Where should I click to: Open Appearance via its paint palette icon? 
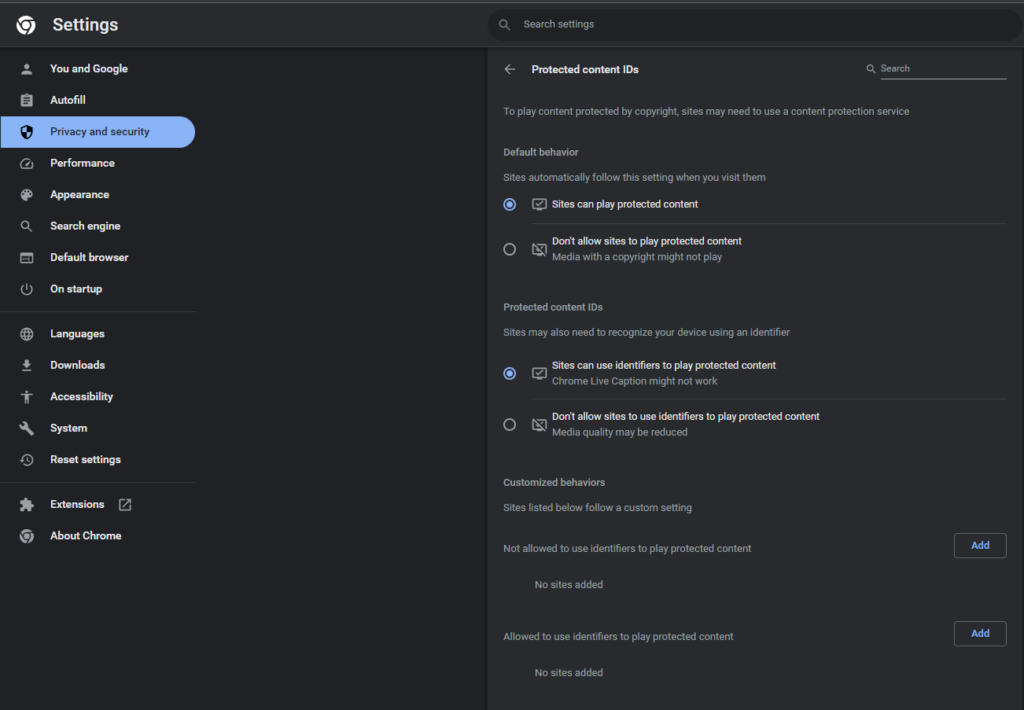coord(28,194)
